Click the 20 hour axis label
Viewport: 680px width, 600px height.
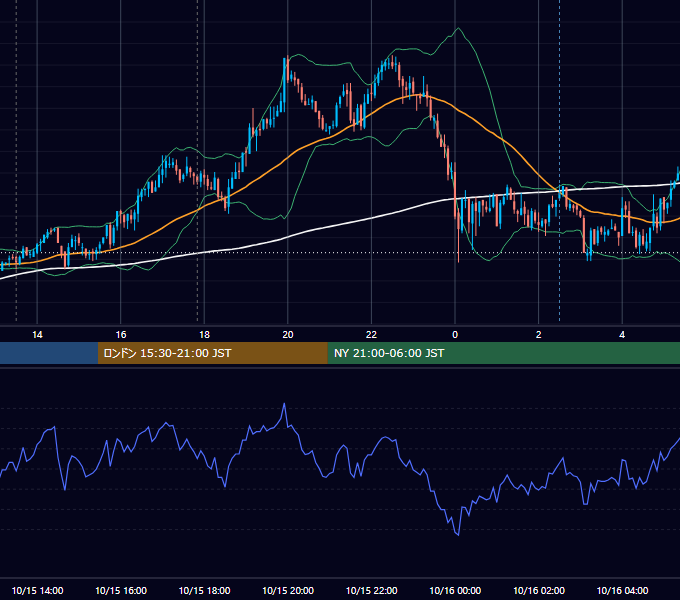(x=288, y=335)
